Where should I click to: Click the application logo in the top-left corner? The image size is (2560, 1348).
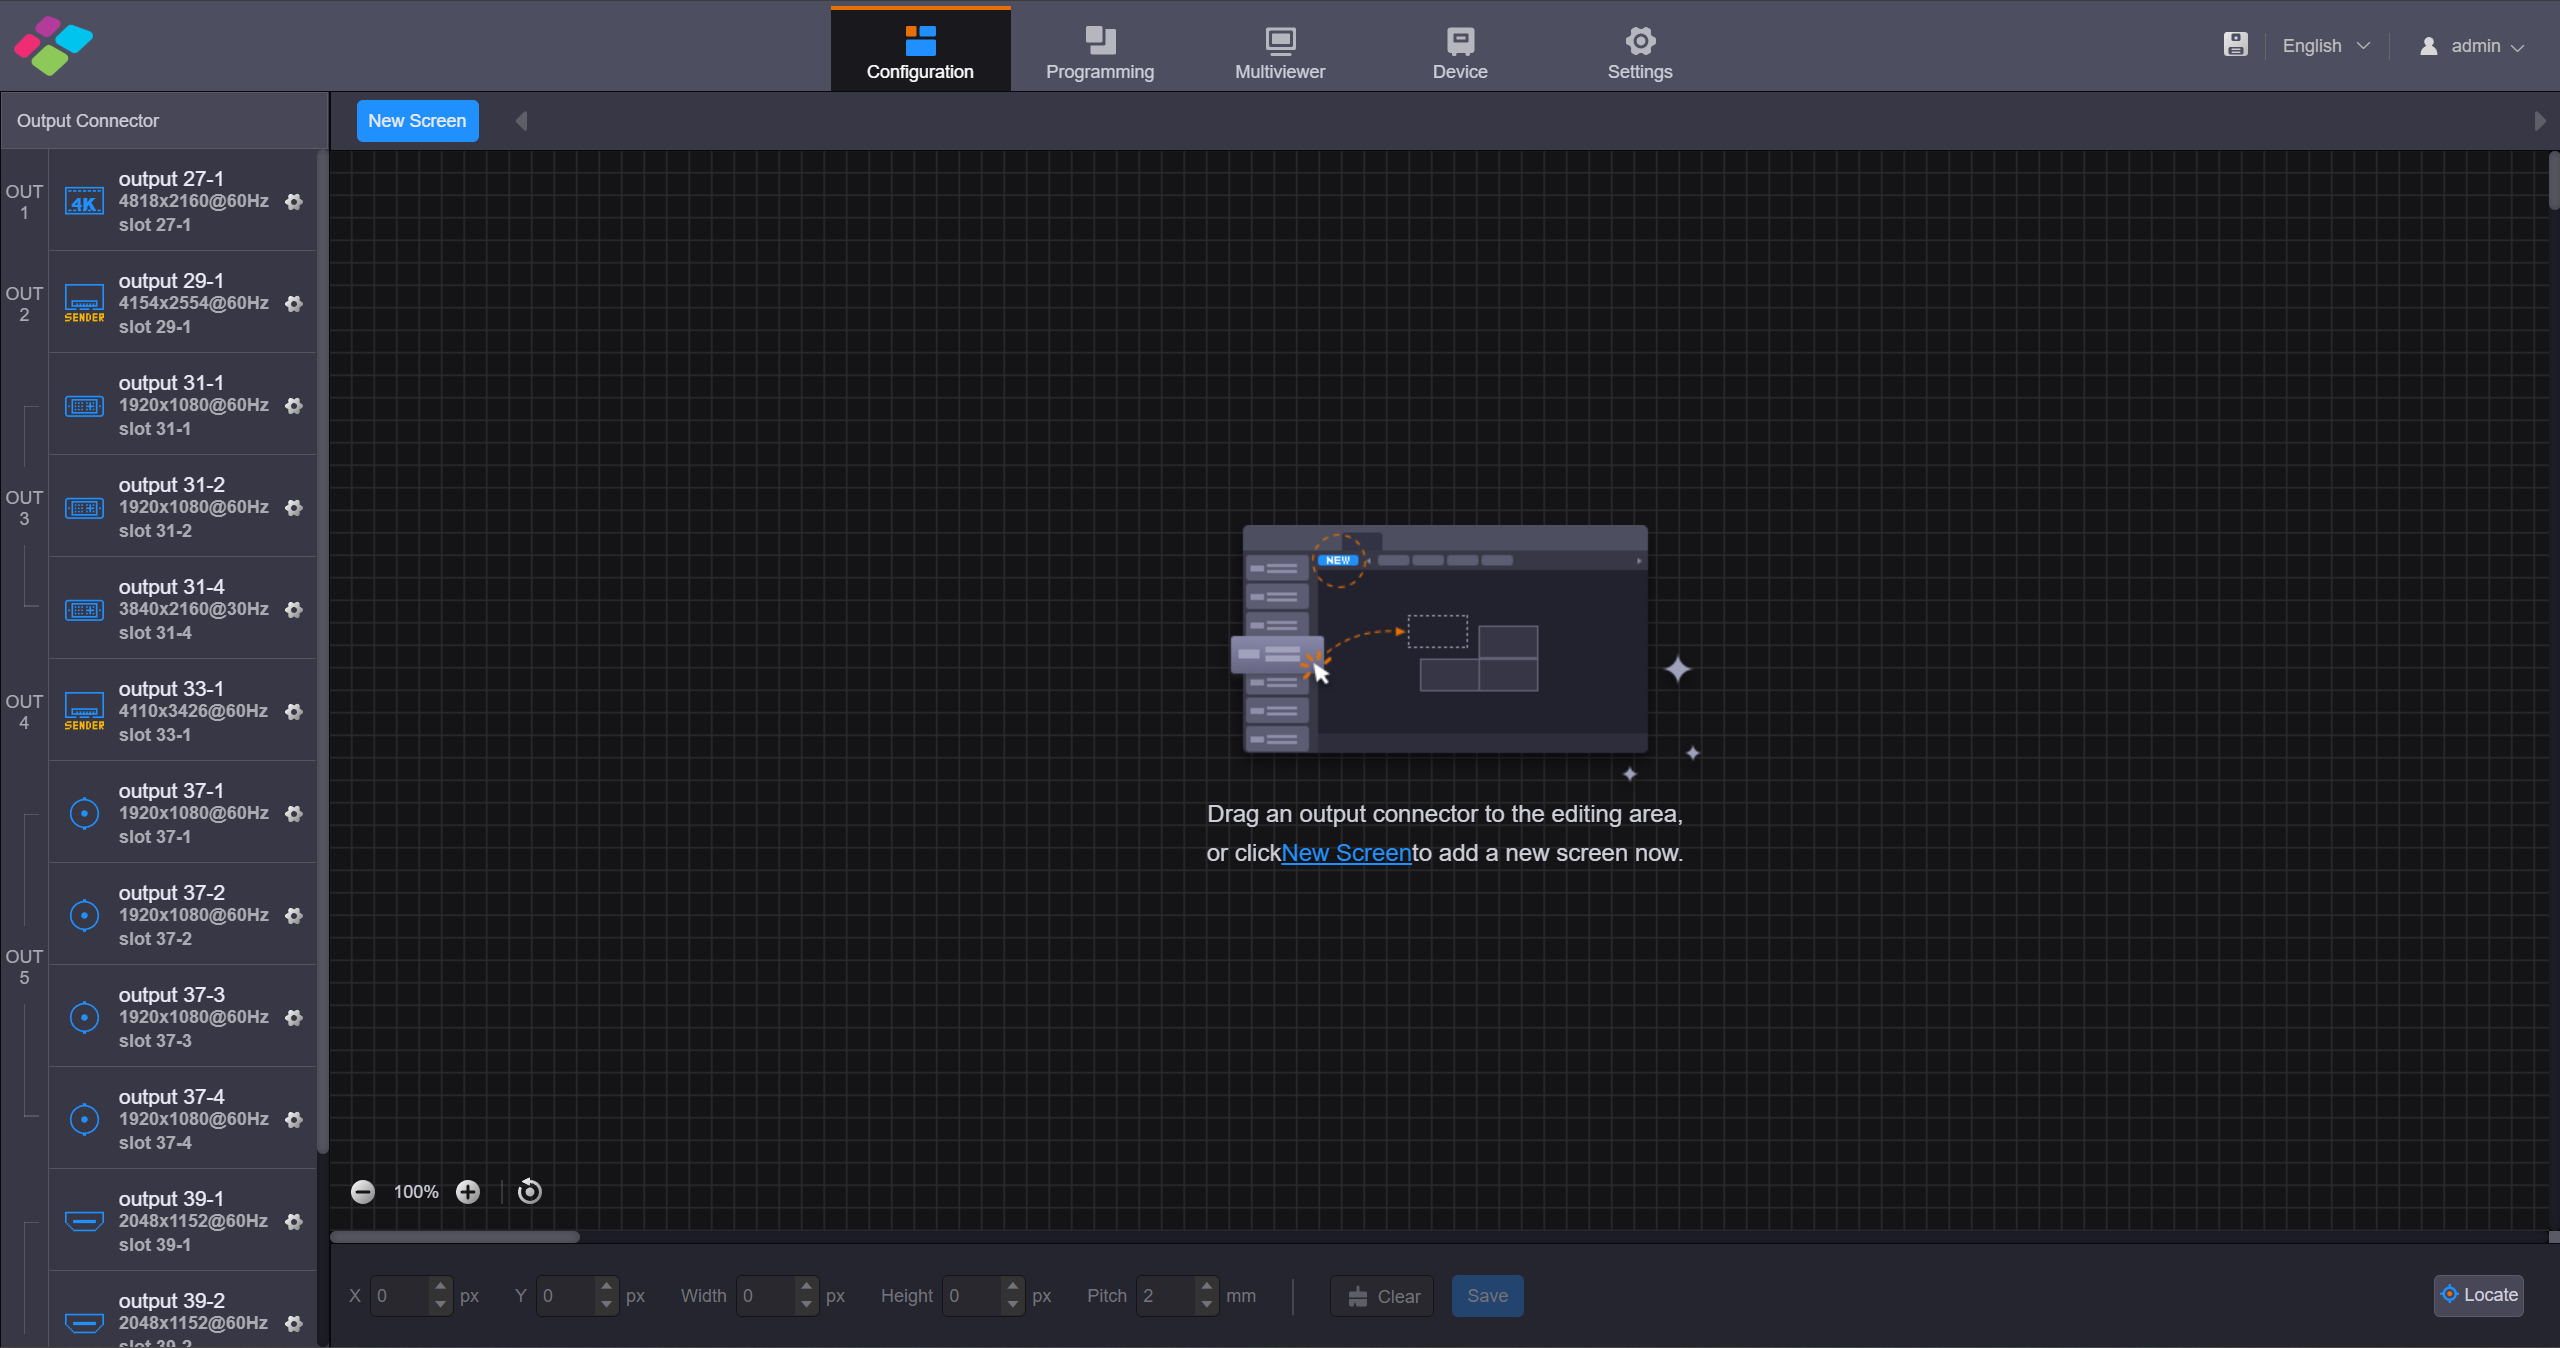point(53,45)
